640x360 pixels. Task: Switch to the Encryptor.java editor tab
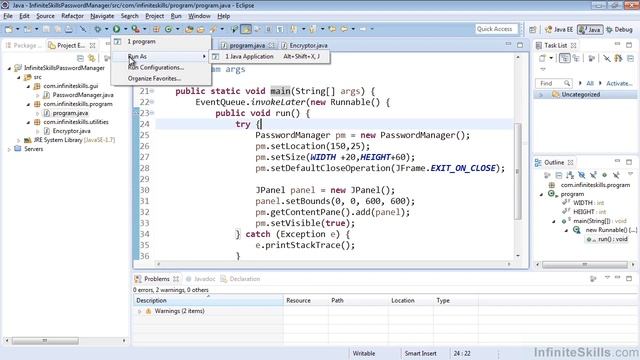(304, 45)
